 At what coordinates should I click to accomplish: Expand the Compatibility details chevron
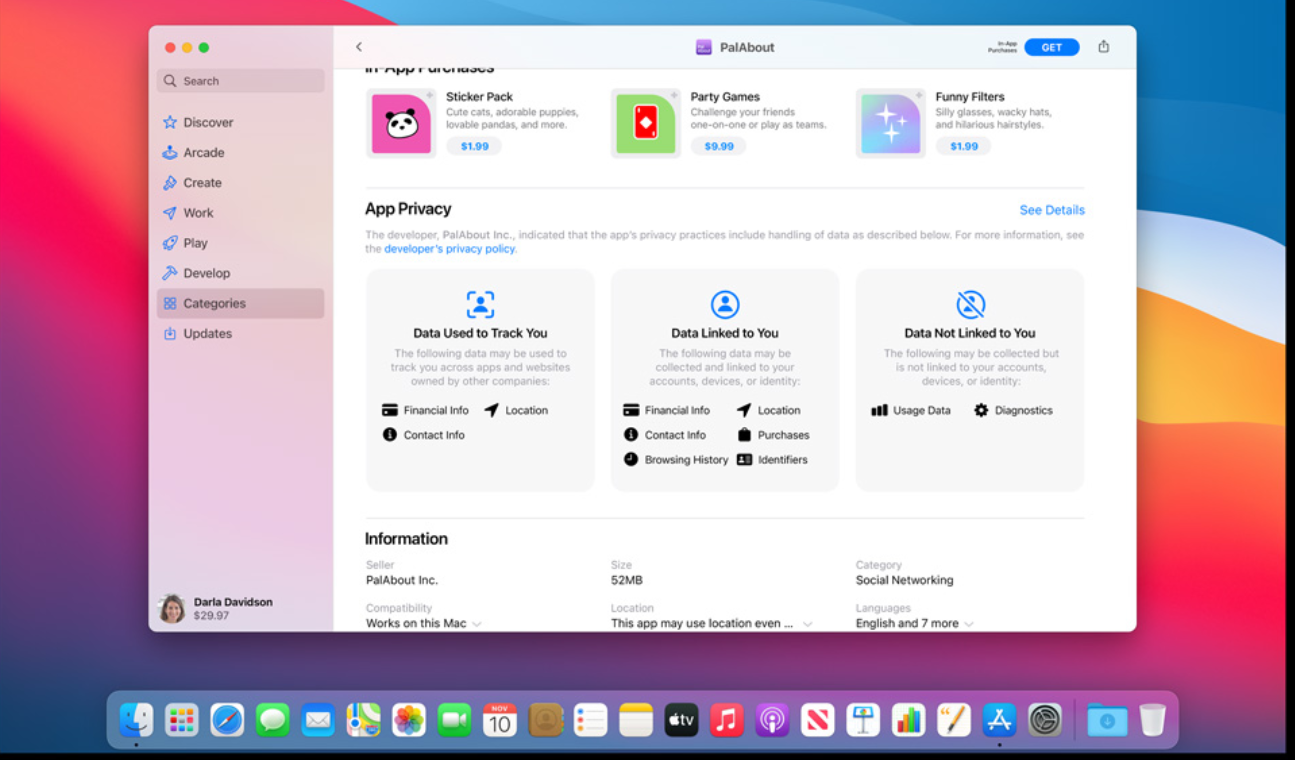(477, 624)
